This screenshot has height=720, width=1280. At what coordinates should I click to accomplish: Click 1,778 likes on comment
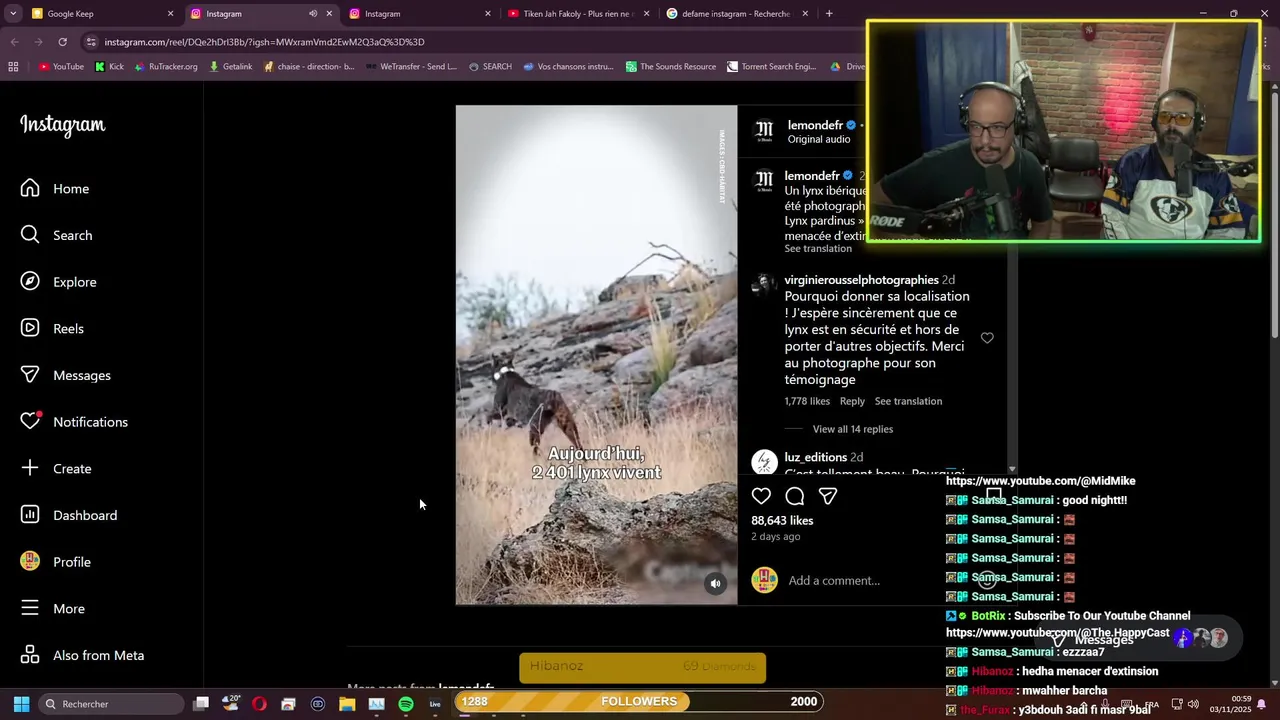[807, 401]
